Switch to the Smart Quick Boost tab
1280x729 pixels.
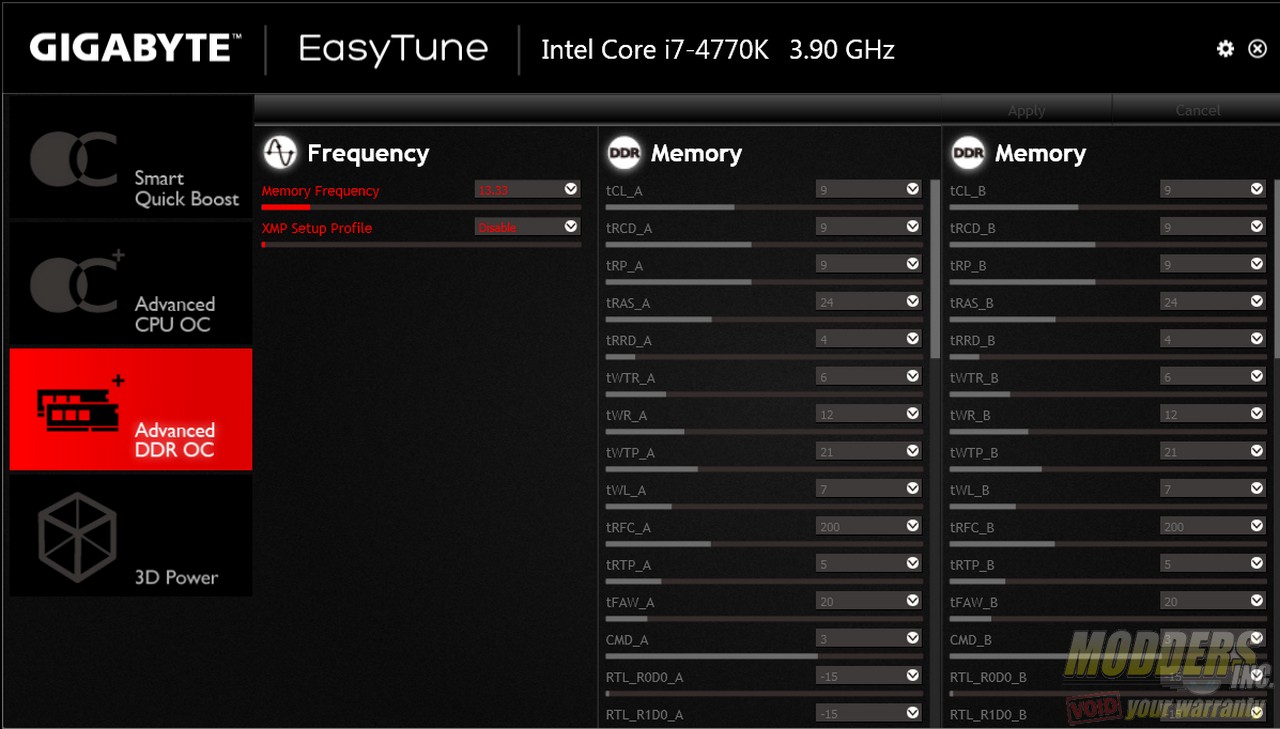tap(131, 158)
